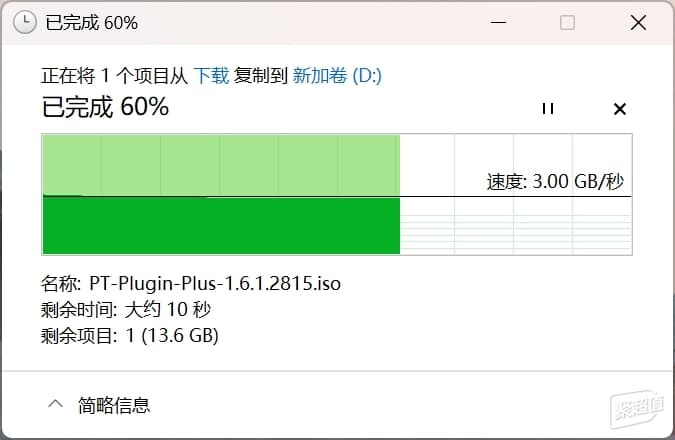Collapse details with the chevron arrow

click(56, 404)
